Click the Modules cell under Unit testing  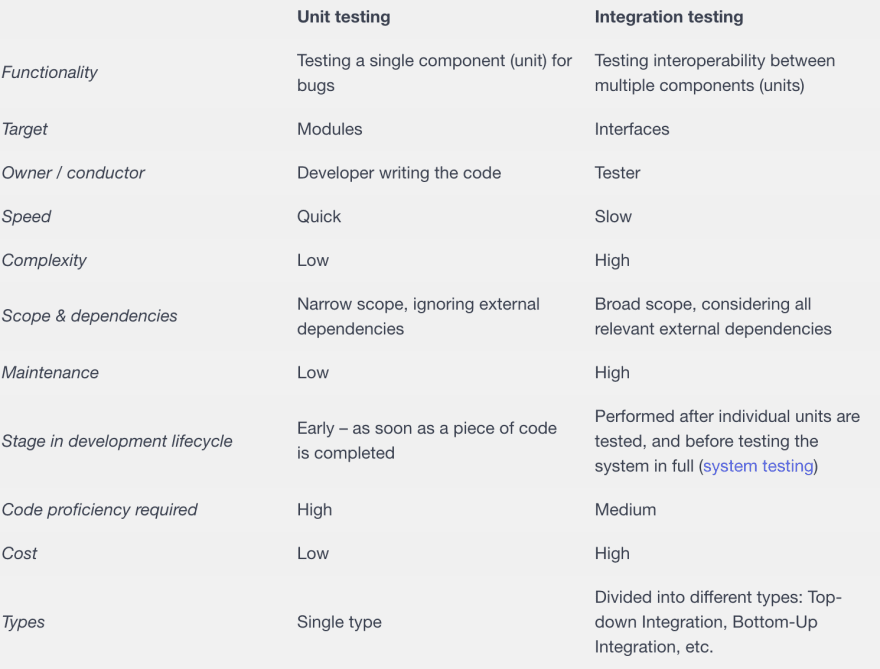329,129
